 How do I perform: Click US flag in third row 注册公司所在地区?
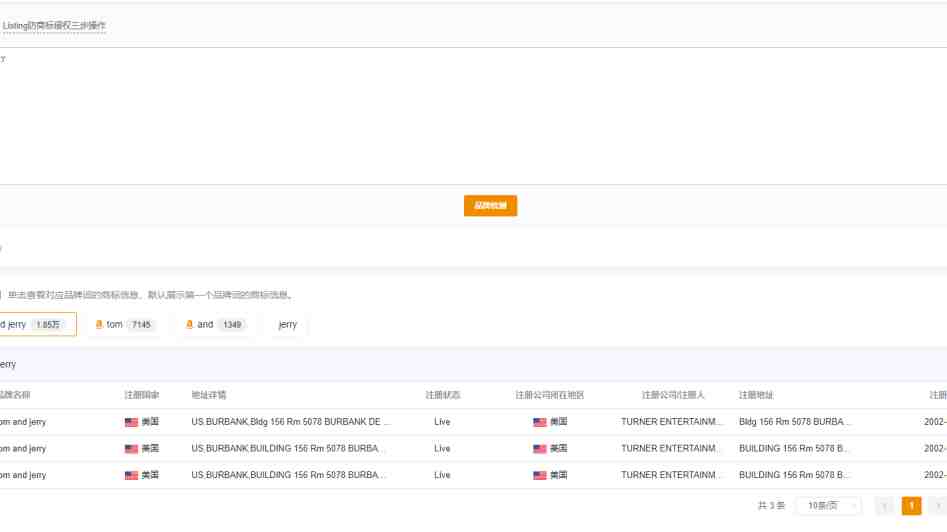tap(540, 475)
